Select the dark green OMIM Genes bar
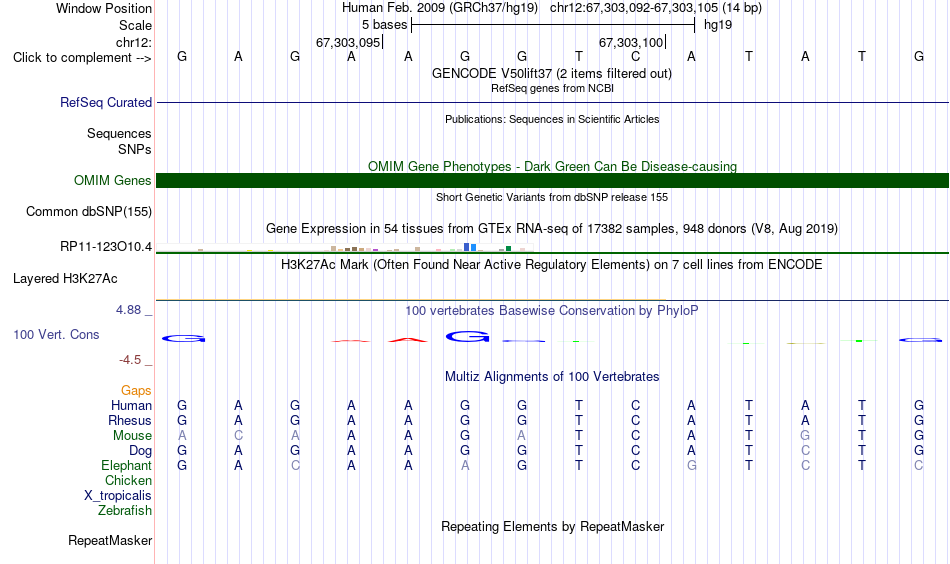The height and width of the screenshot is (564, 950). click(552, 181)
